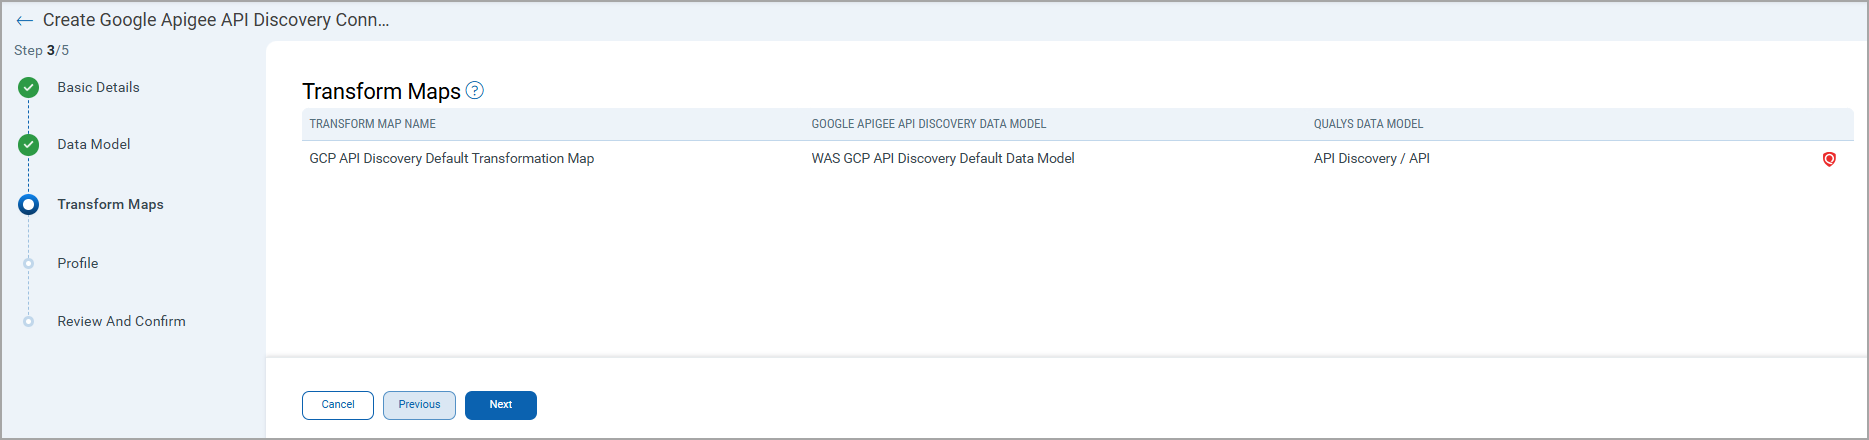This screenshot has width=1869, height=440.
Task: Go back using the left arrow icon
Action: (24, 20)
